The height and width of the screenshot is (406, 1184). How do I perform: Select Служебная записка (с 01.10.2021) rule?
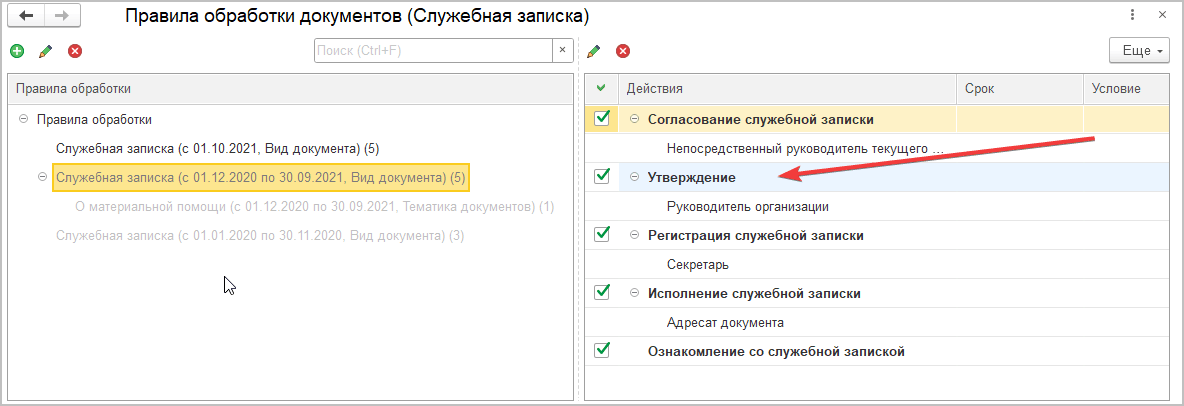(217, 148)
